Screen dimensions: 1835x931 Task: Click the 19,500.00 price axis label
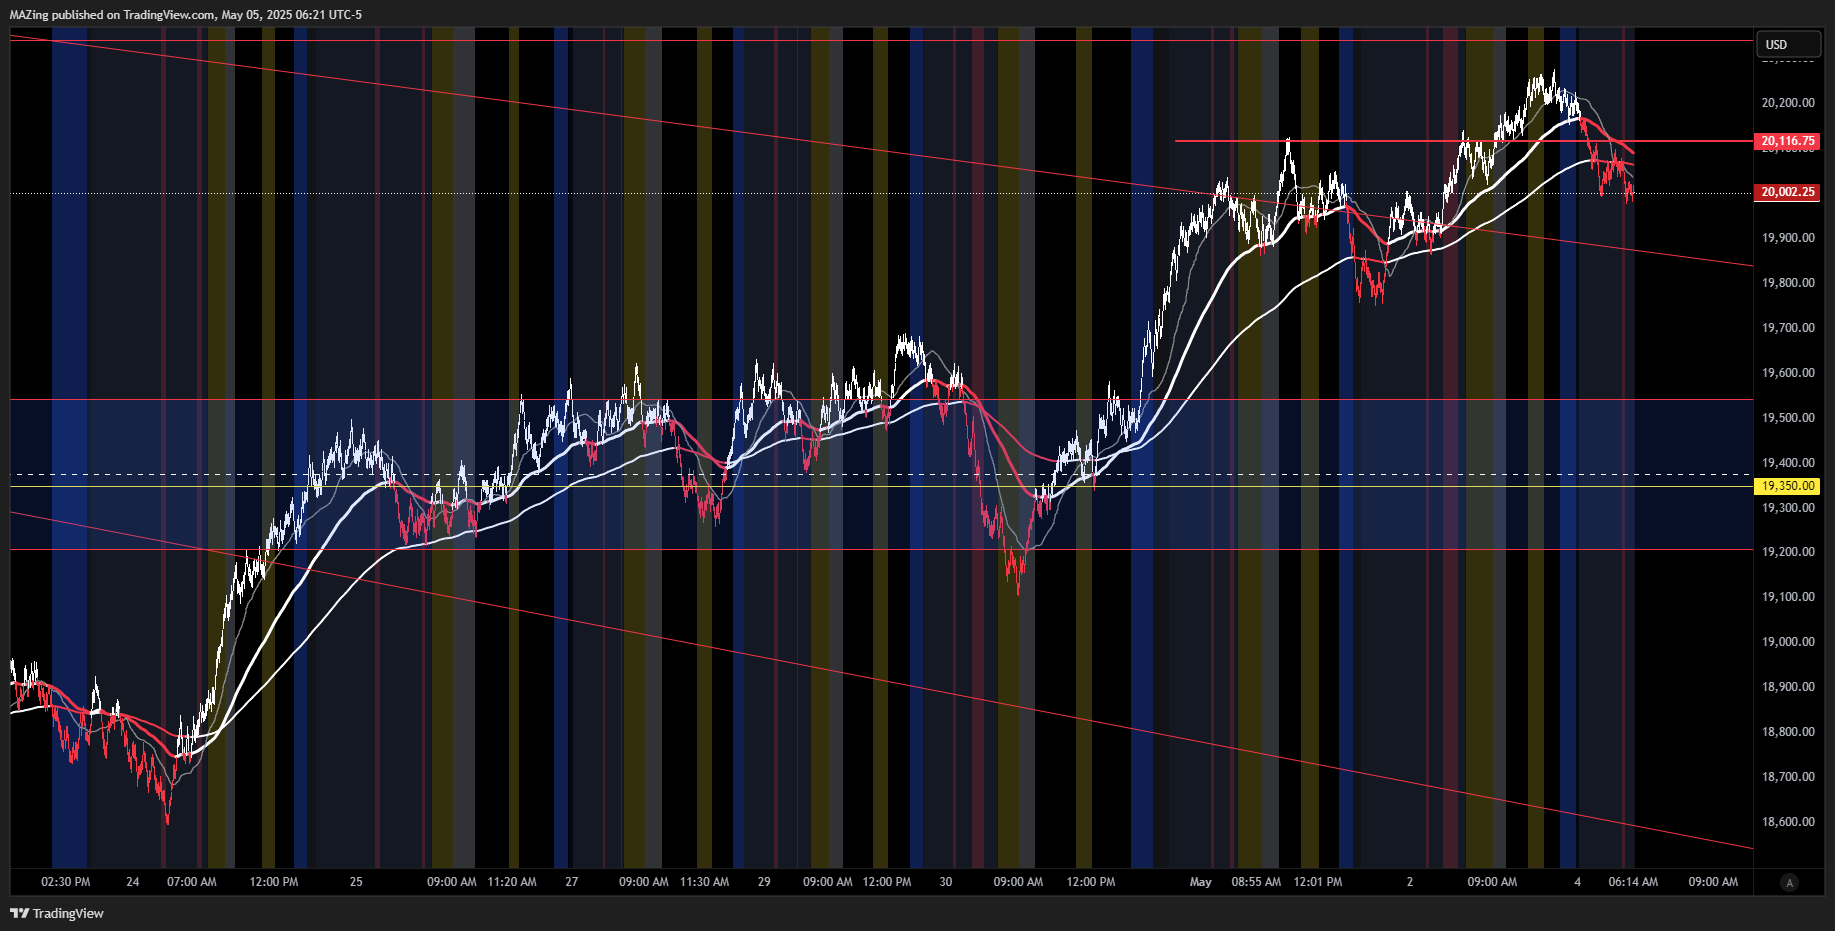click(1788, 418)
